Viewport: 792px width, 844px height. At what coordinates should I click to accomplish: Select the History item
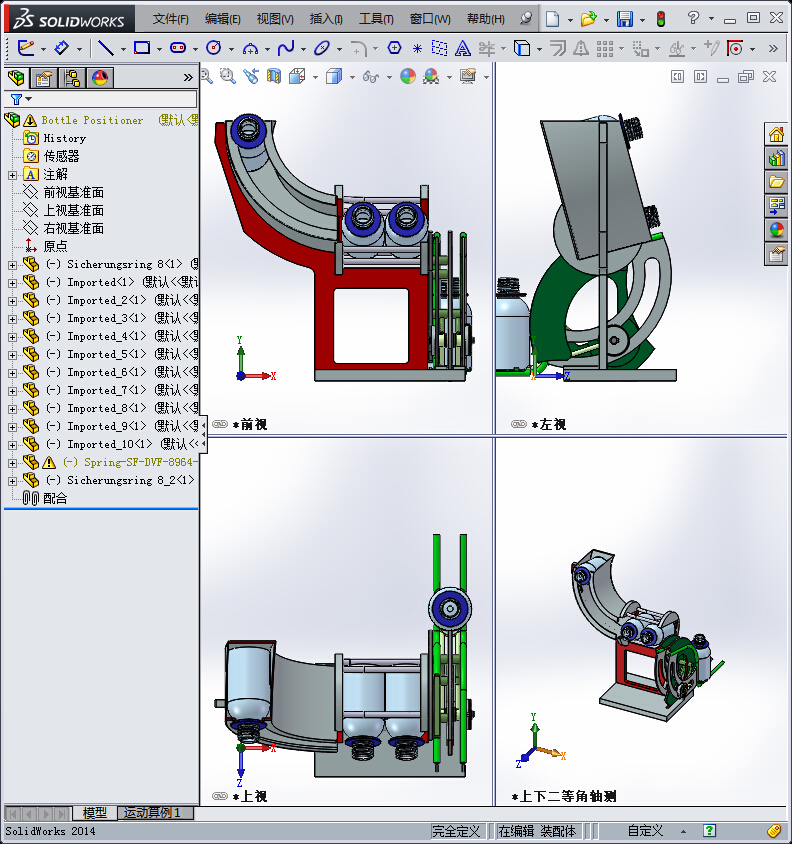click(x=65, y=138)
